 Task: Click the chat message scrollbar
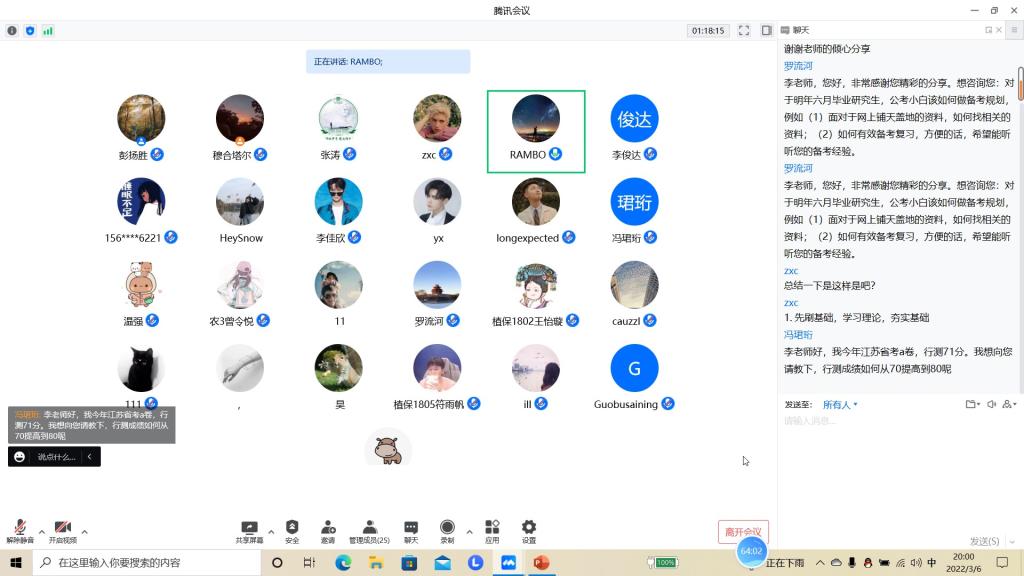point(1020,85)
